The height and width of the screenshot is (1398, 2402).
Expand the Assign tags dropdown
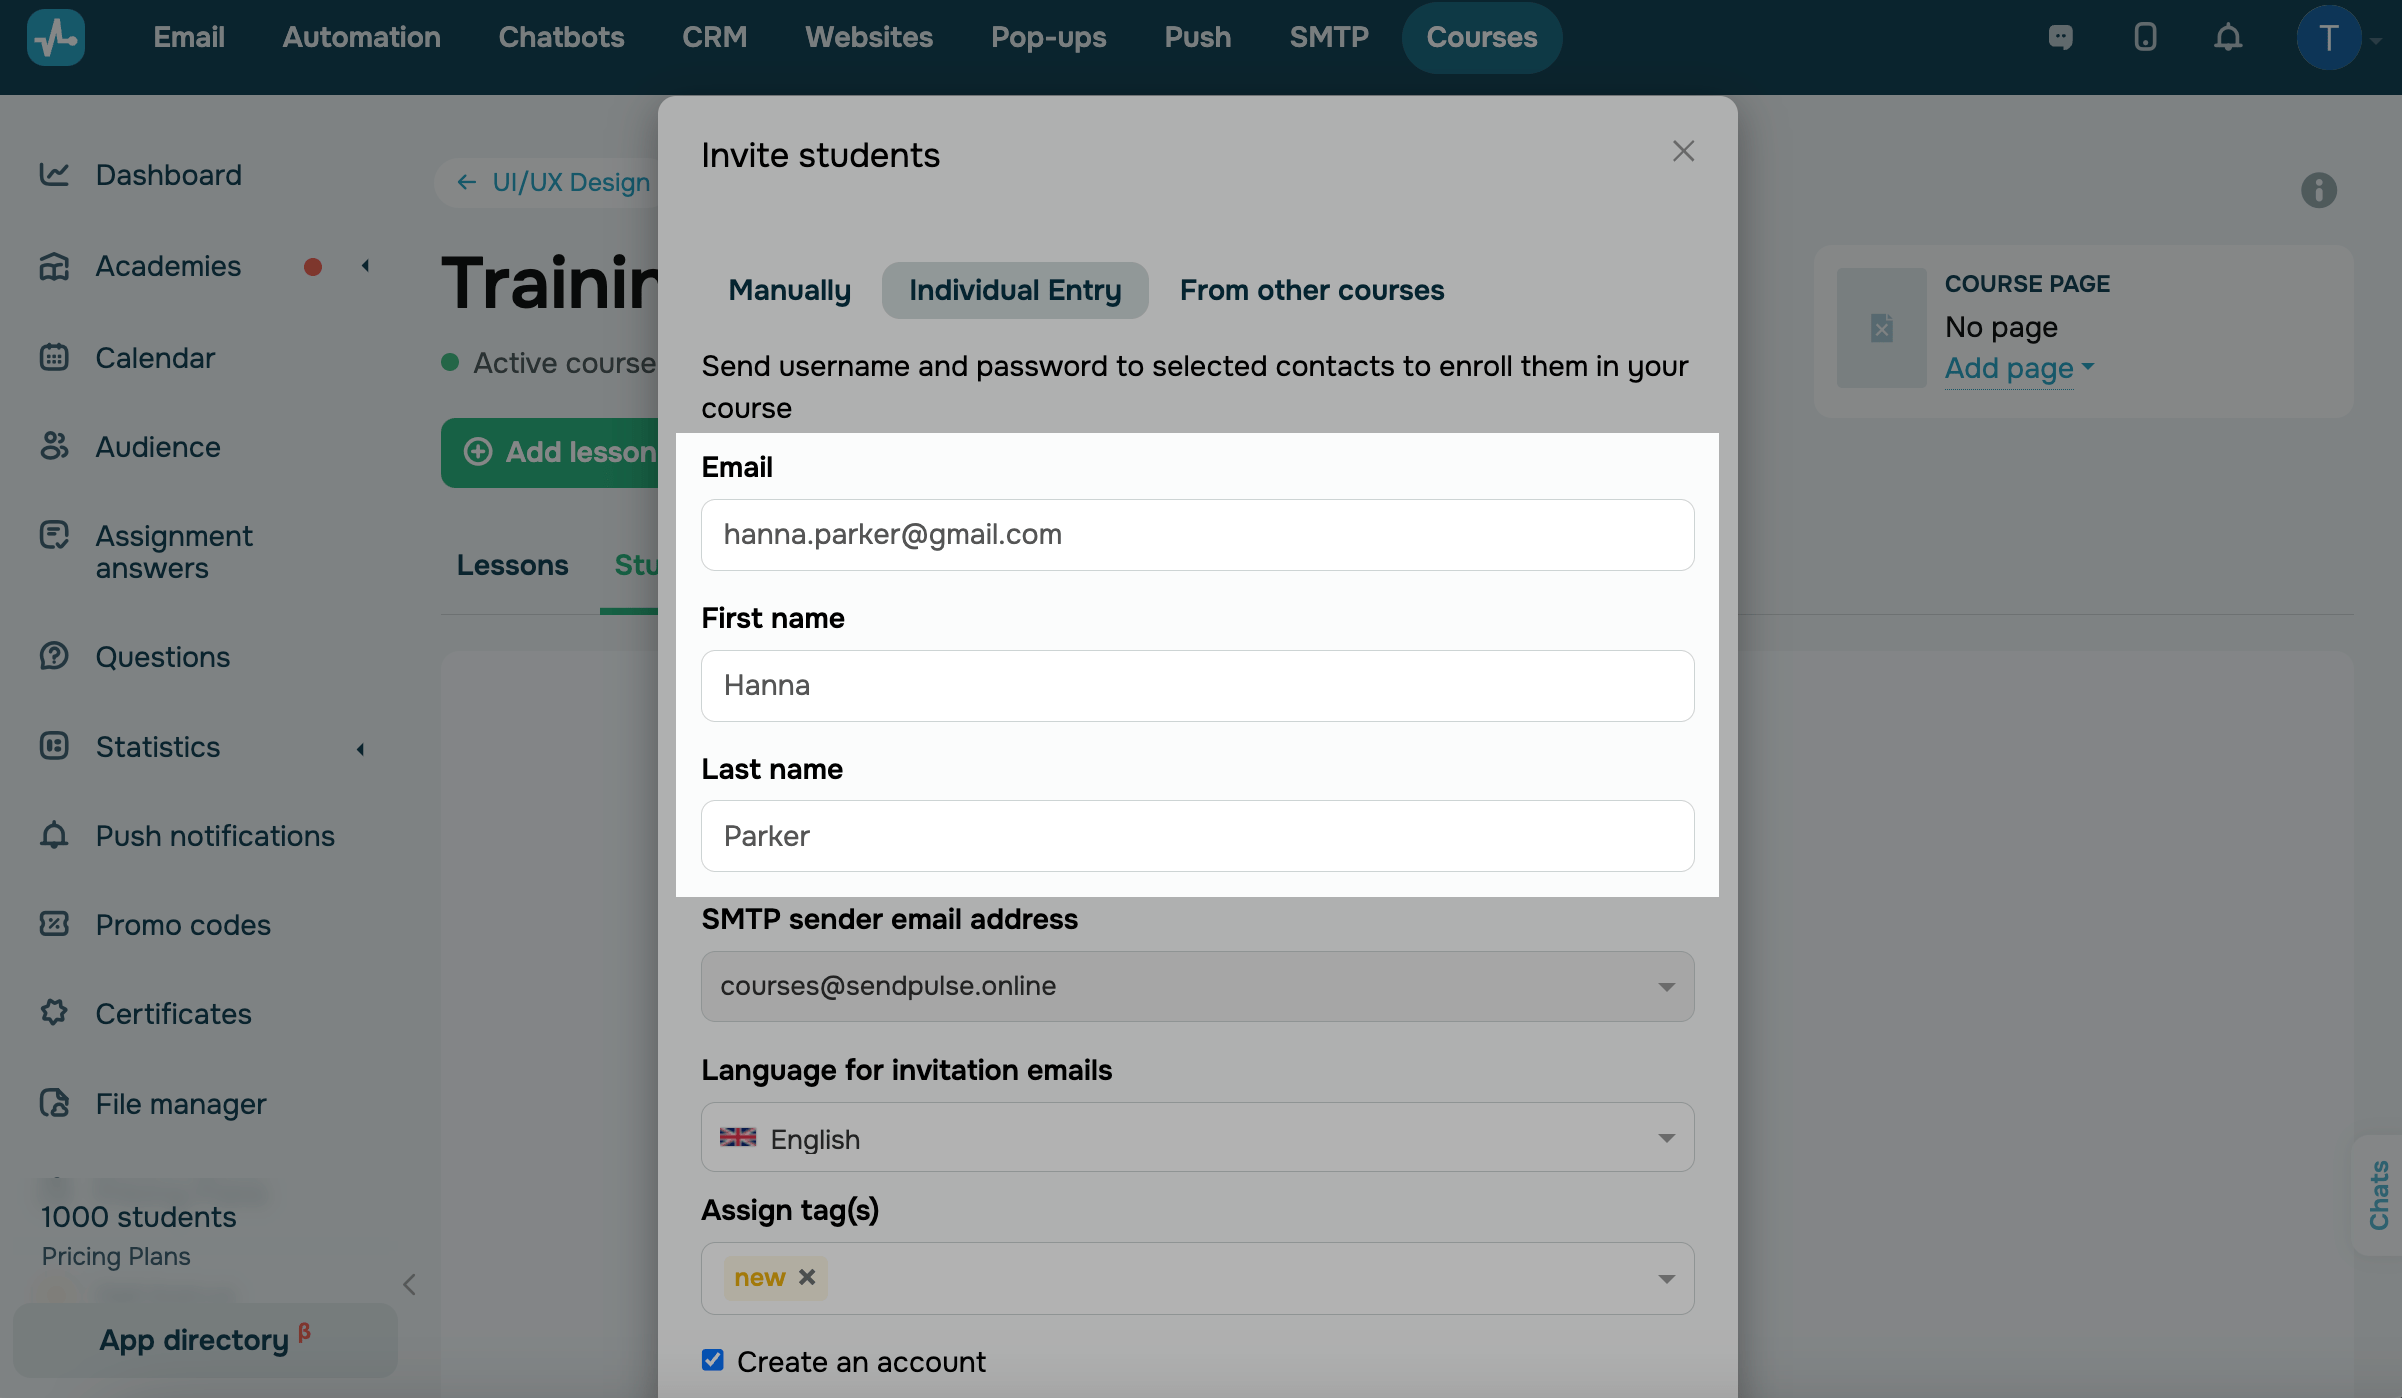(1665, 1279)
